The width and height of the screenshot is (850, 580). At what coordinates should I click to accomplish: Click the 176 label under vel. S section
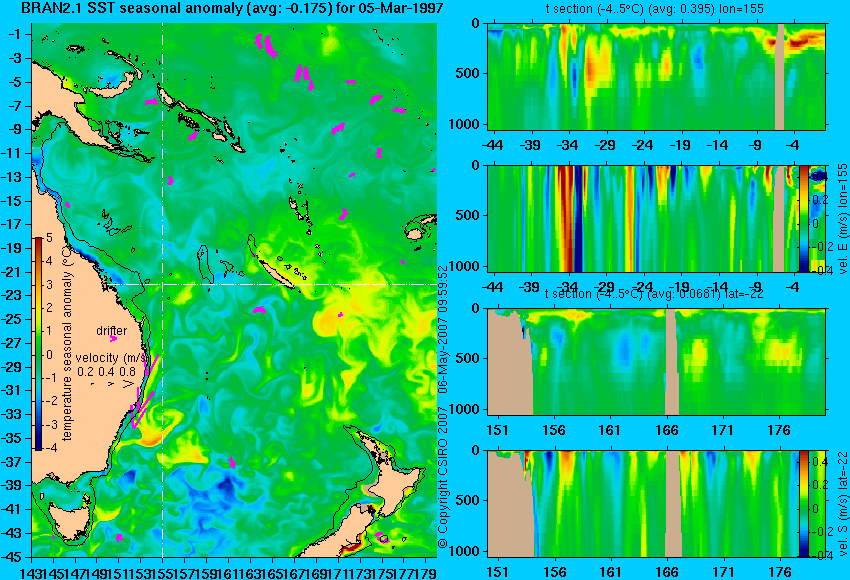click(x=780, y=572)
